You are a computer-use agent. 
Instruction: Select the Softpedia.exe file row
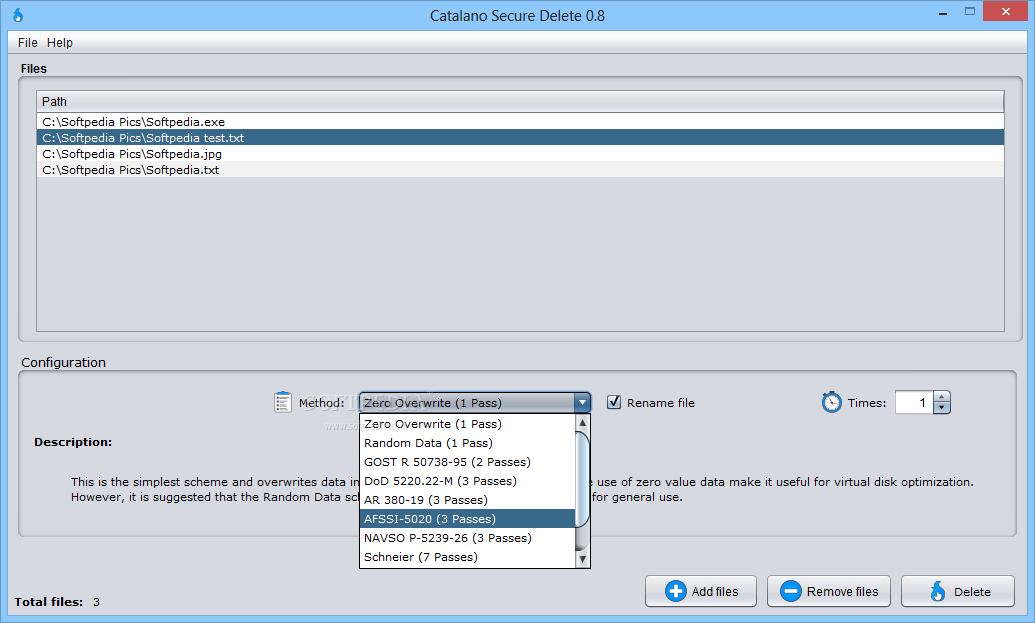[x=520, y=121]
